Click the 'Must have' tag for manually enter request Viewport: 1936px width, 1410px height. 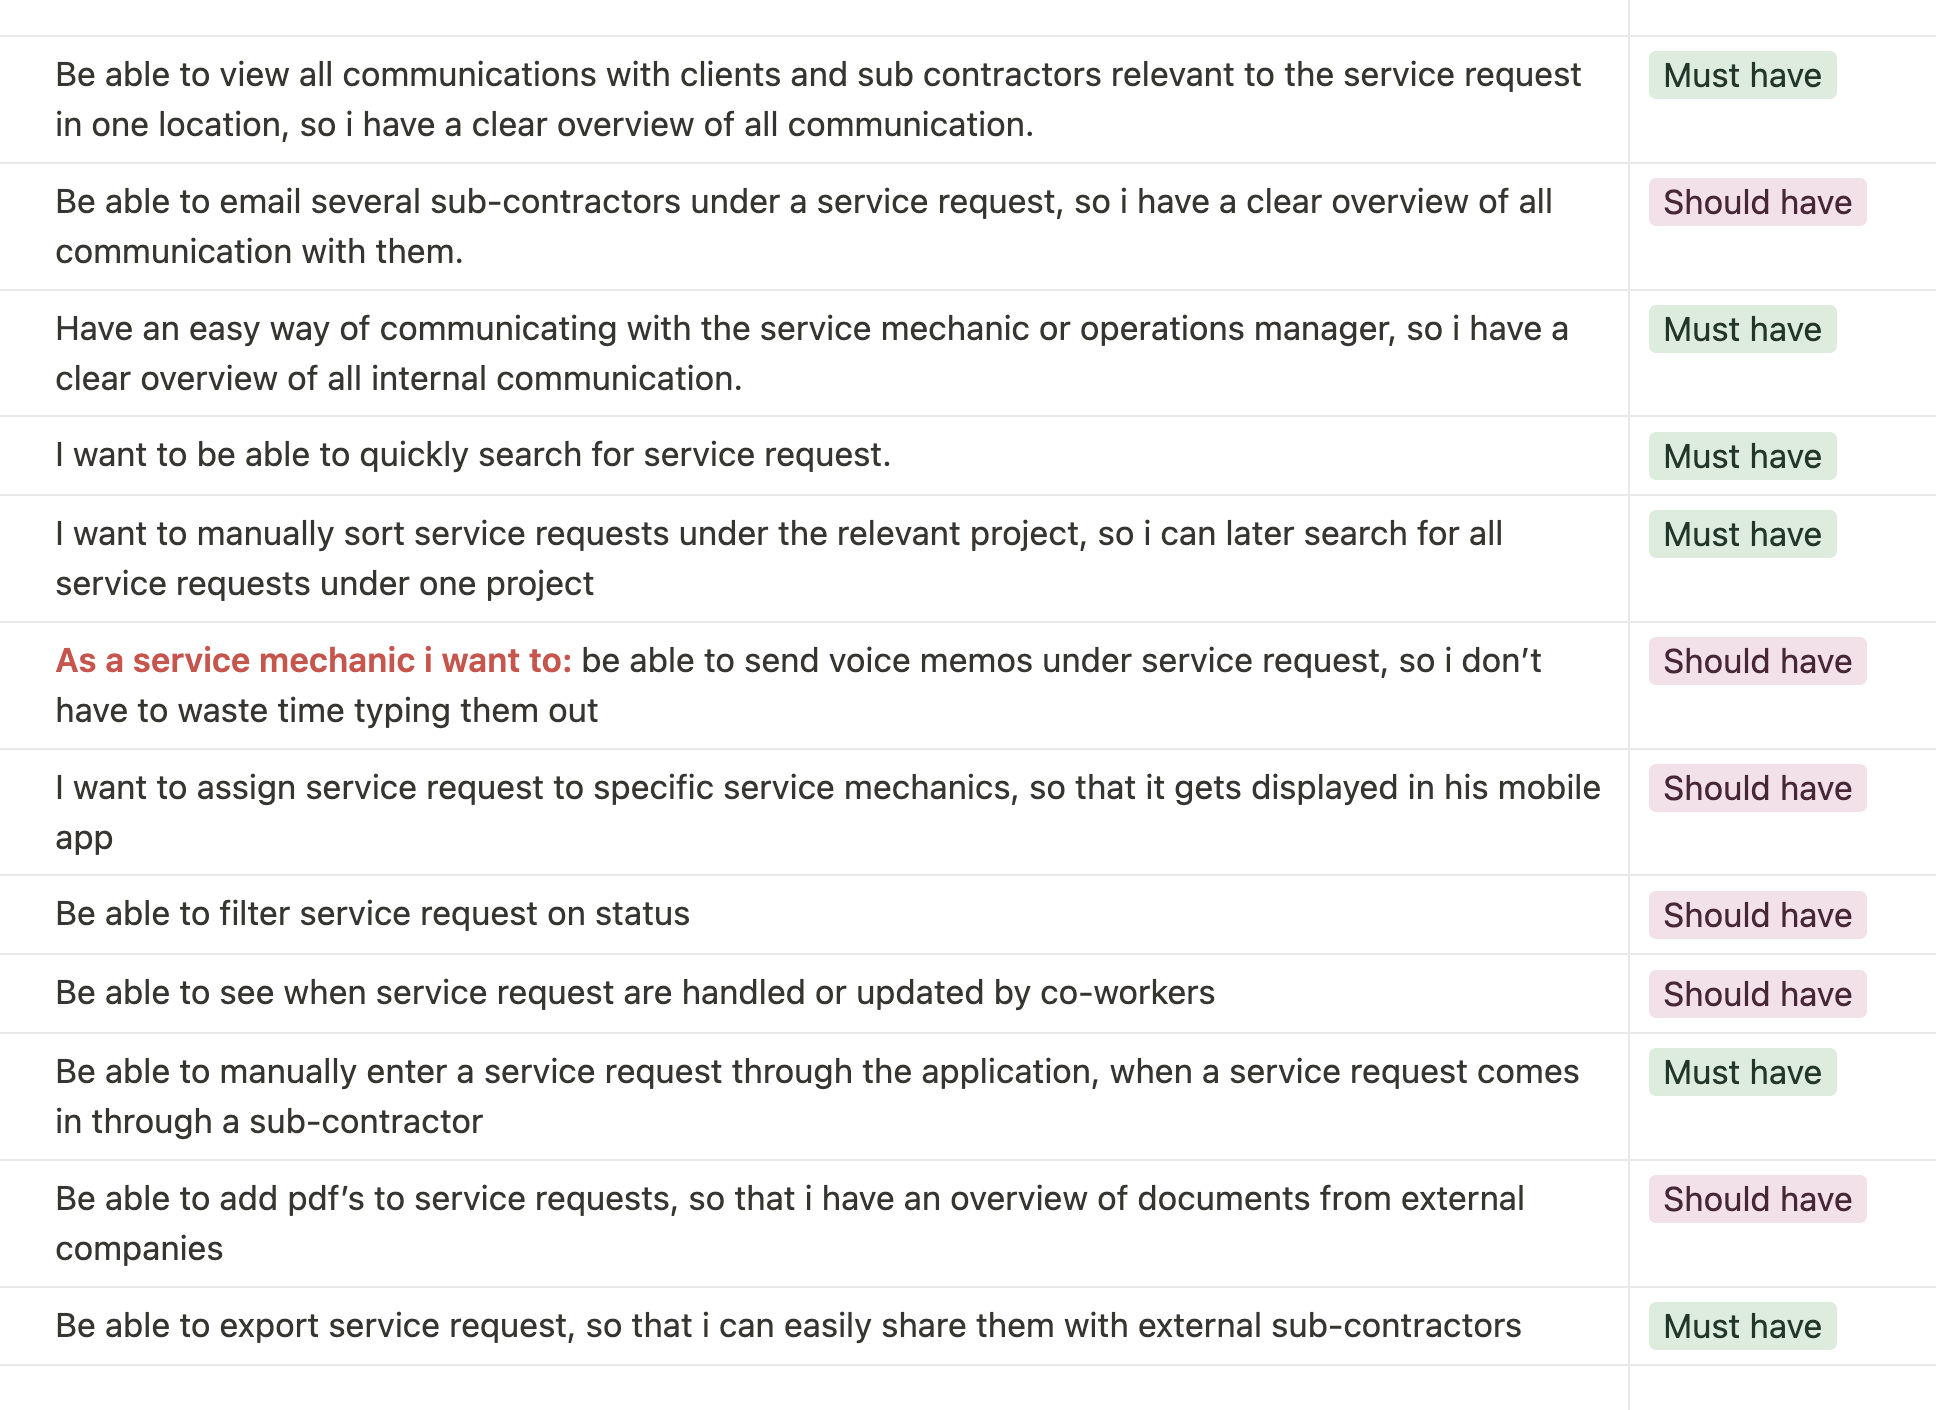(1742, 1072)
